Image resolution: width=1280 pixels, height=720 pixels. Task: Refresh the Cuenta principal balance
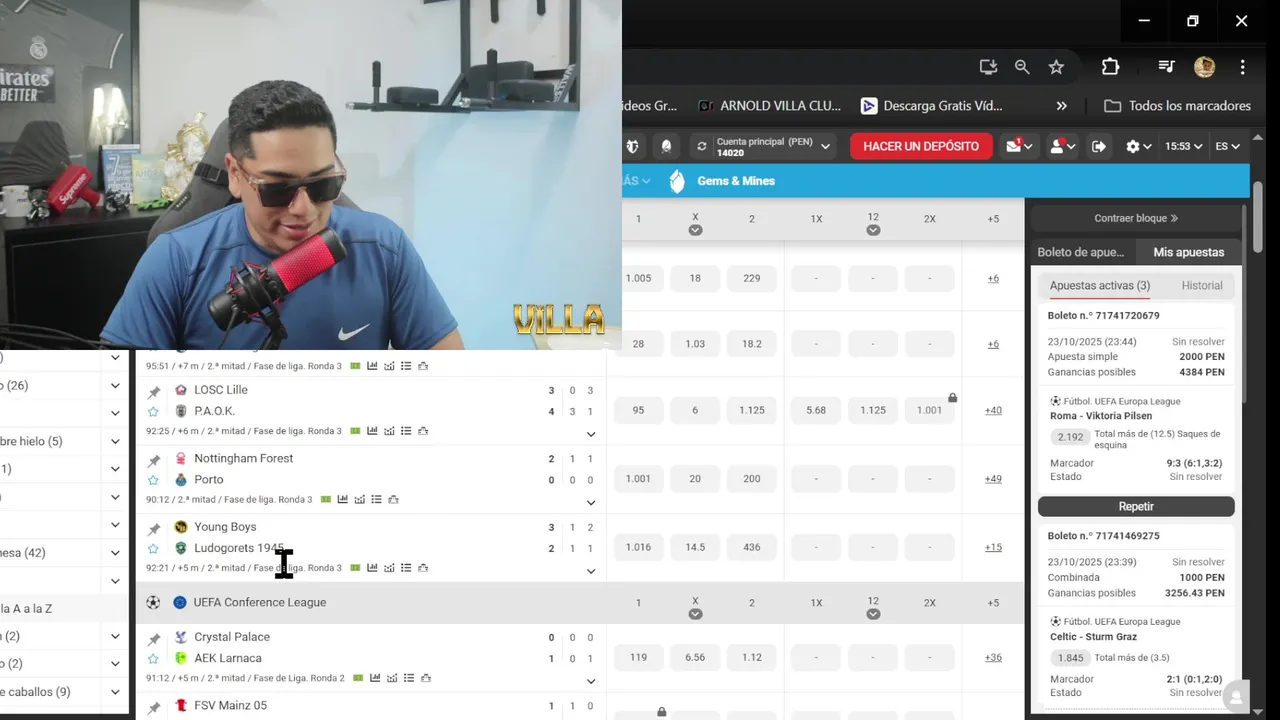pos(702,146)
